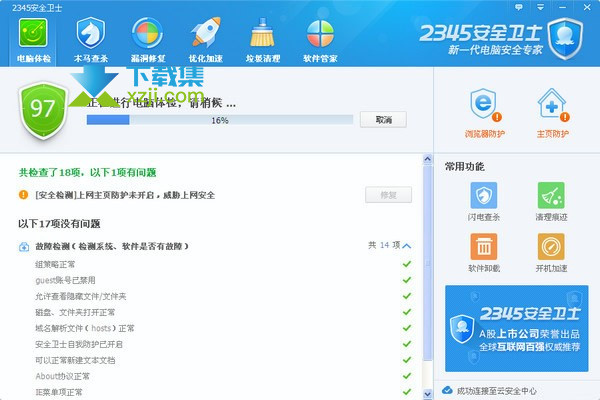Click green checkmark for hosts 正常
Image resolution: width=600 pixels, height=400 pixels.
(x=407, y=328)
